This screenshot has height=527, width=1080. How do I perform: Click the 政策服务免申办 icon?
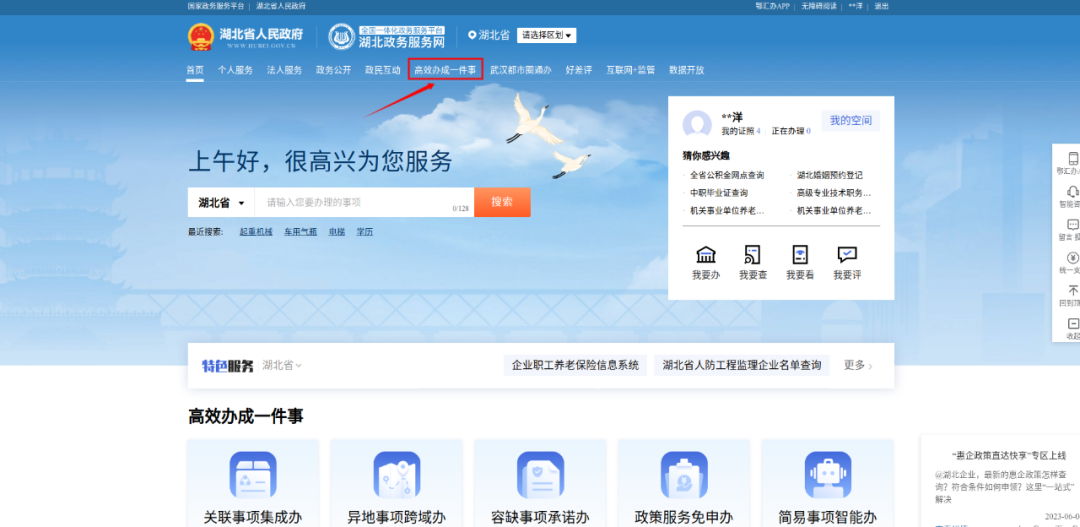point(684,475)
